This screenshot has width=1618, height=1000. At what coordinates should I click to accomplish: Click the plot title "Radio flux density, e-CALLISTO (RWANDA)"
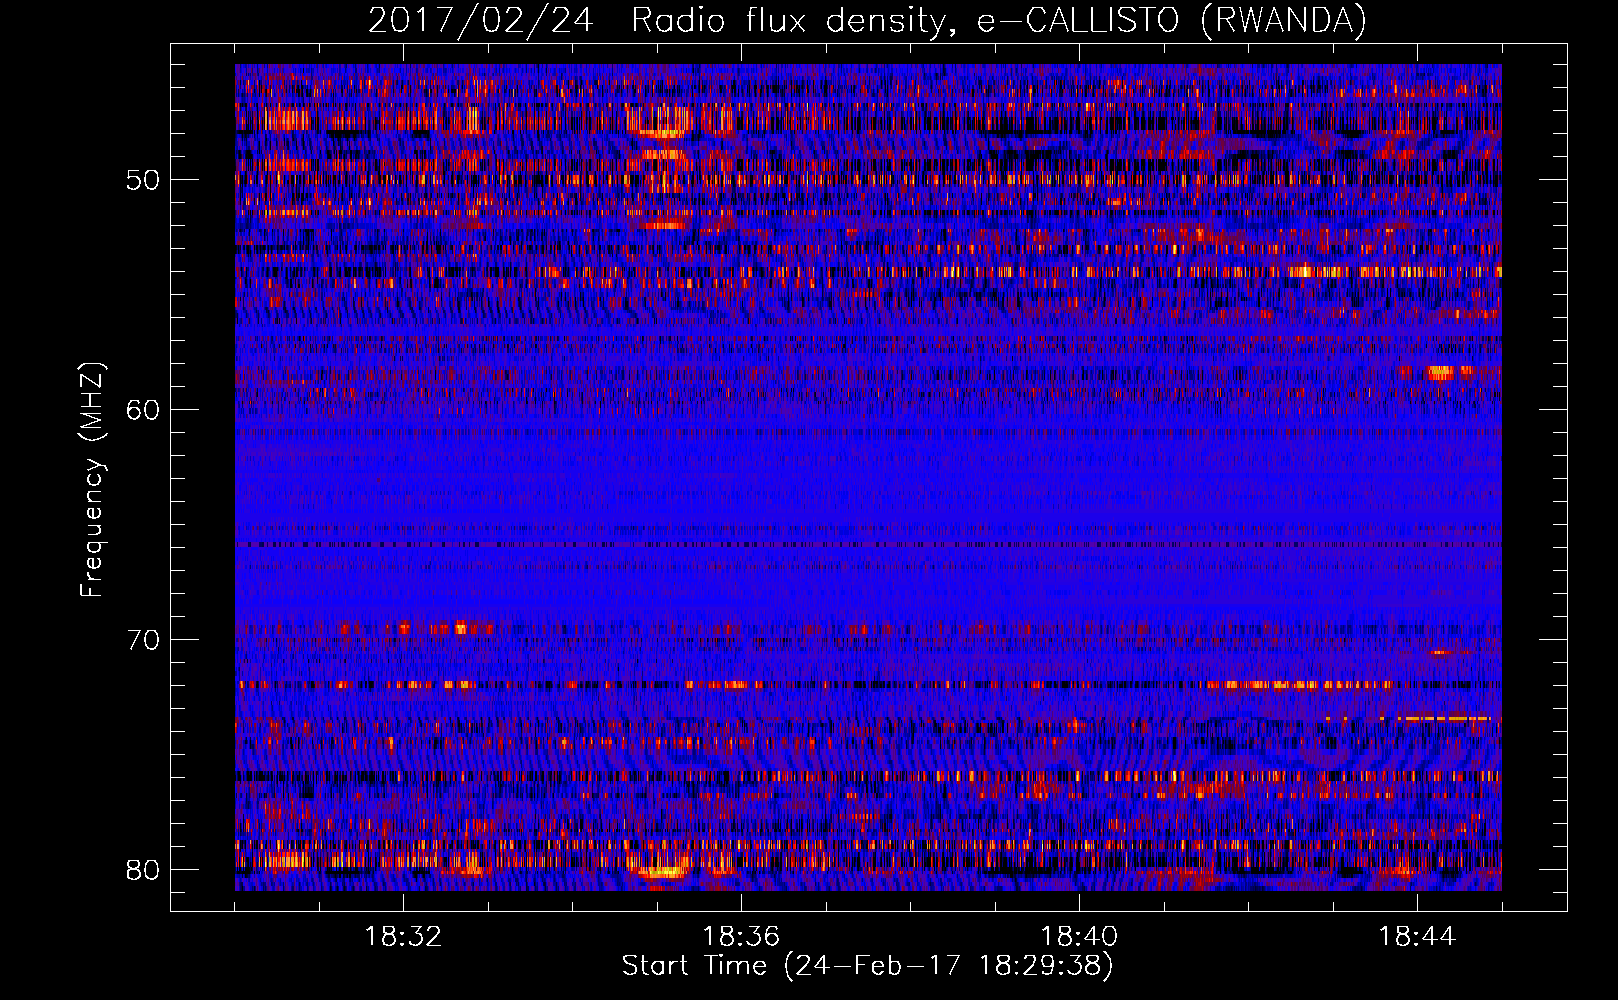tap(999, 21)
